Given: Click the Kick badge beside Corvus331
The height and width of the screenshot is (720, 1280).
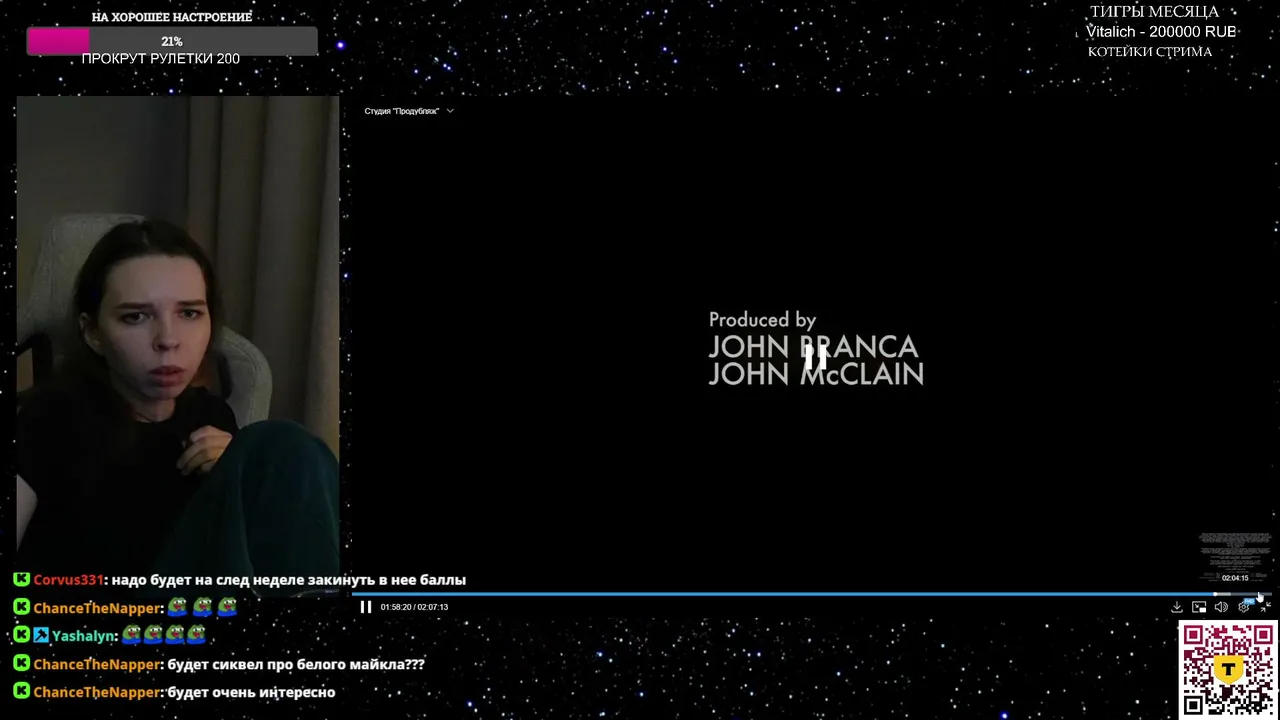Looking at the screenshot, I should coord(21,579).
